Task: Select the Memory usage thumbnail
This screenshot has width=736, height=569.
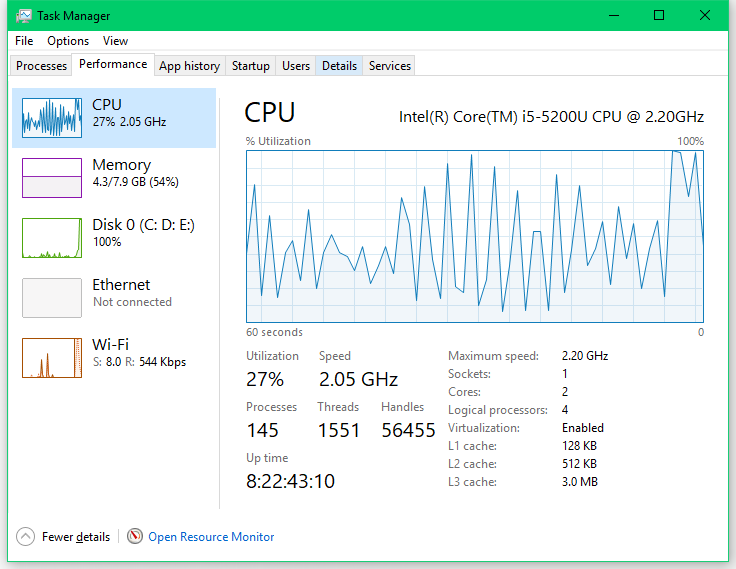Action: pyautogui.click(x=52, y=178)
